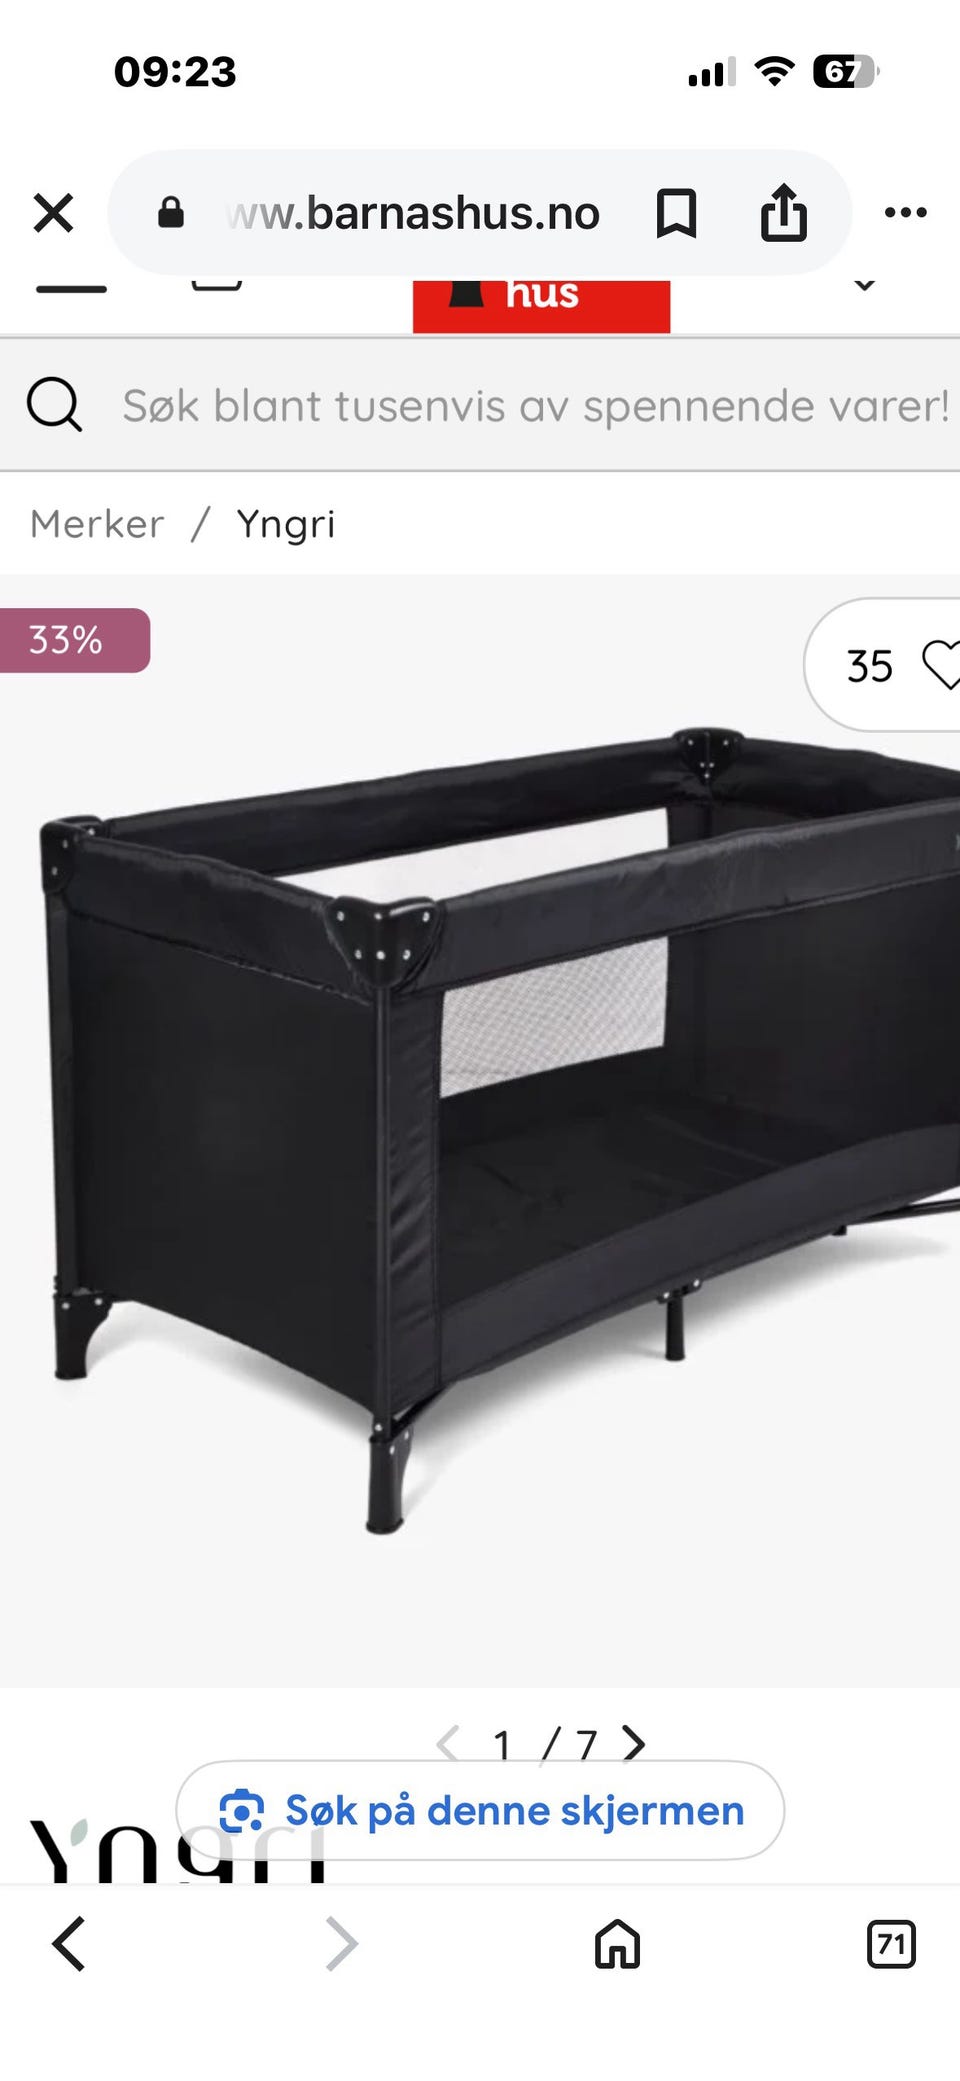Screen dimensions: 960x2081
Task: Tap the black travel cot product image
Action: [500, 1130]
